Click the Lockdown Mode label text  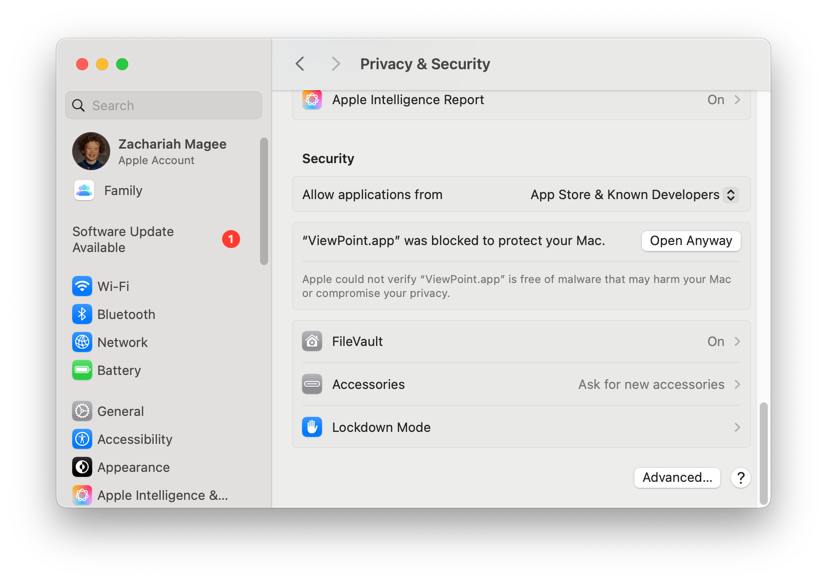click(x=381, y=427)
